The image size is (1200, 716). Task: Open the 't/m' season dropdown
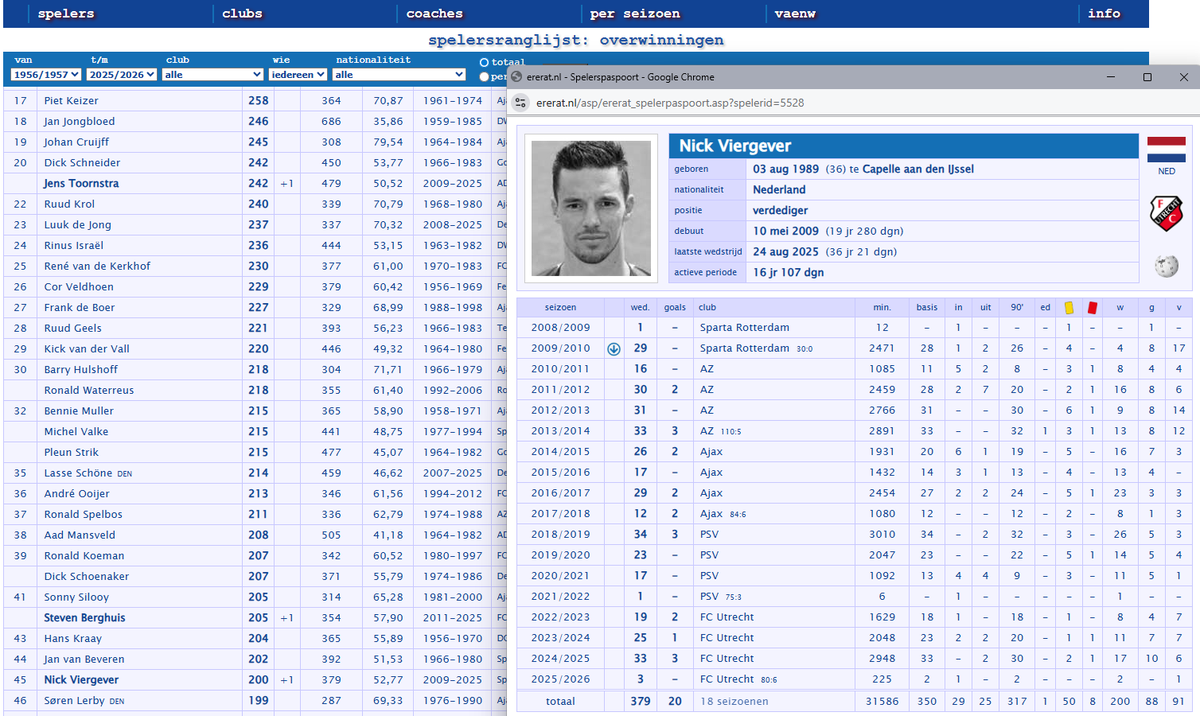coord(120,74)
